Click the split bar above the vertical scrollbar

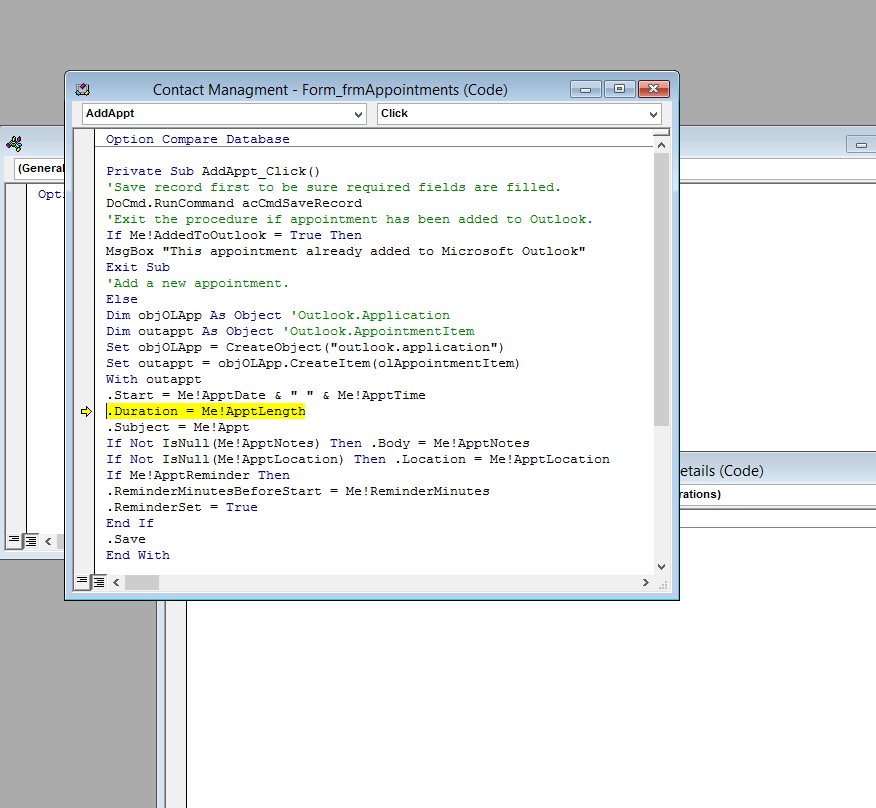pyautogui.click(x=661, y=131)
